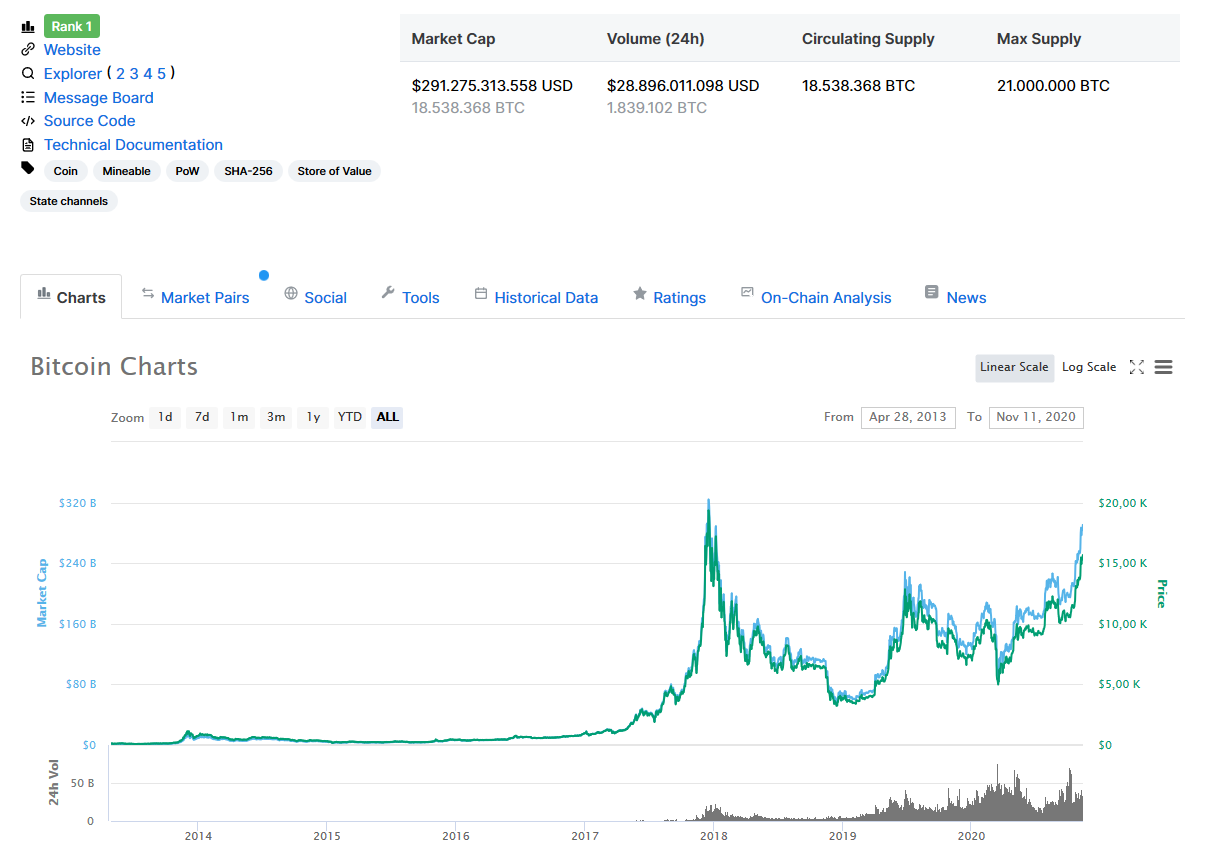
Task: Set zoom to 1d
Action: point(165,417)
